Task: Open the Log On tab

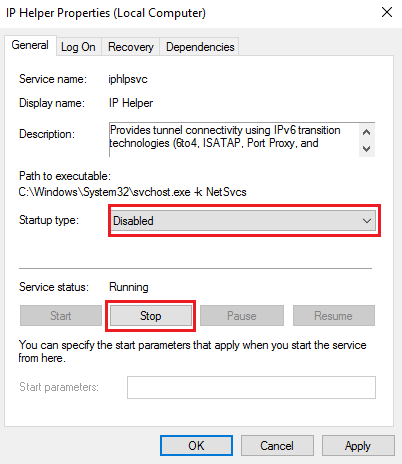Action: click(x=78, y=47)
